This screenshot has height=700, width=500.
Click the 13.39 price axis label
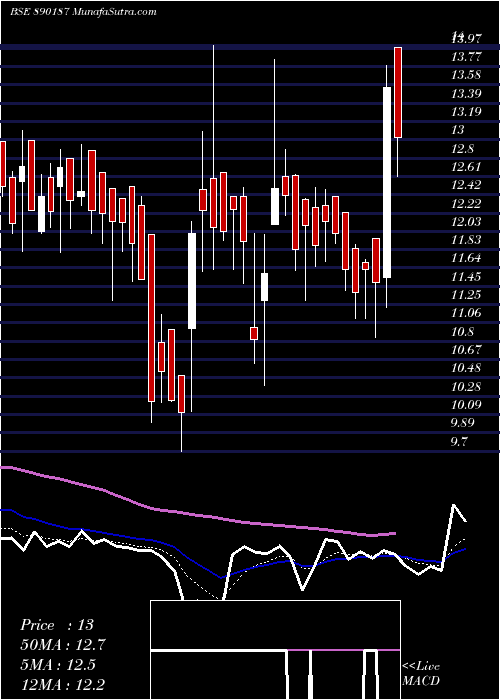pyautogui.click(x=467, y=93)
